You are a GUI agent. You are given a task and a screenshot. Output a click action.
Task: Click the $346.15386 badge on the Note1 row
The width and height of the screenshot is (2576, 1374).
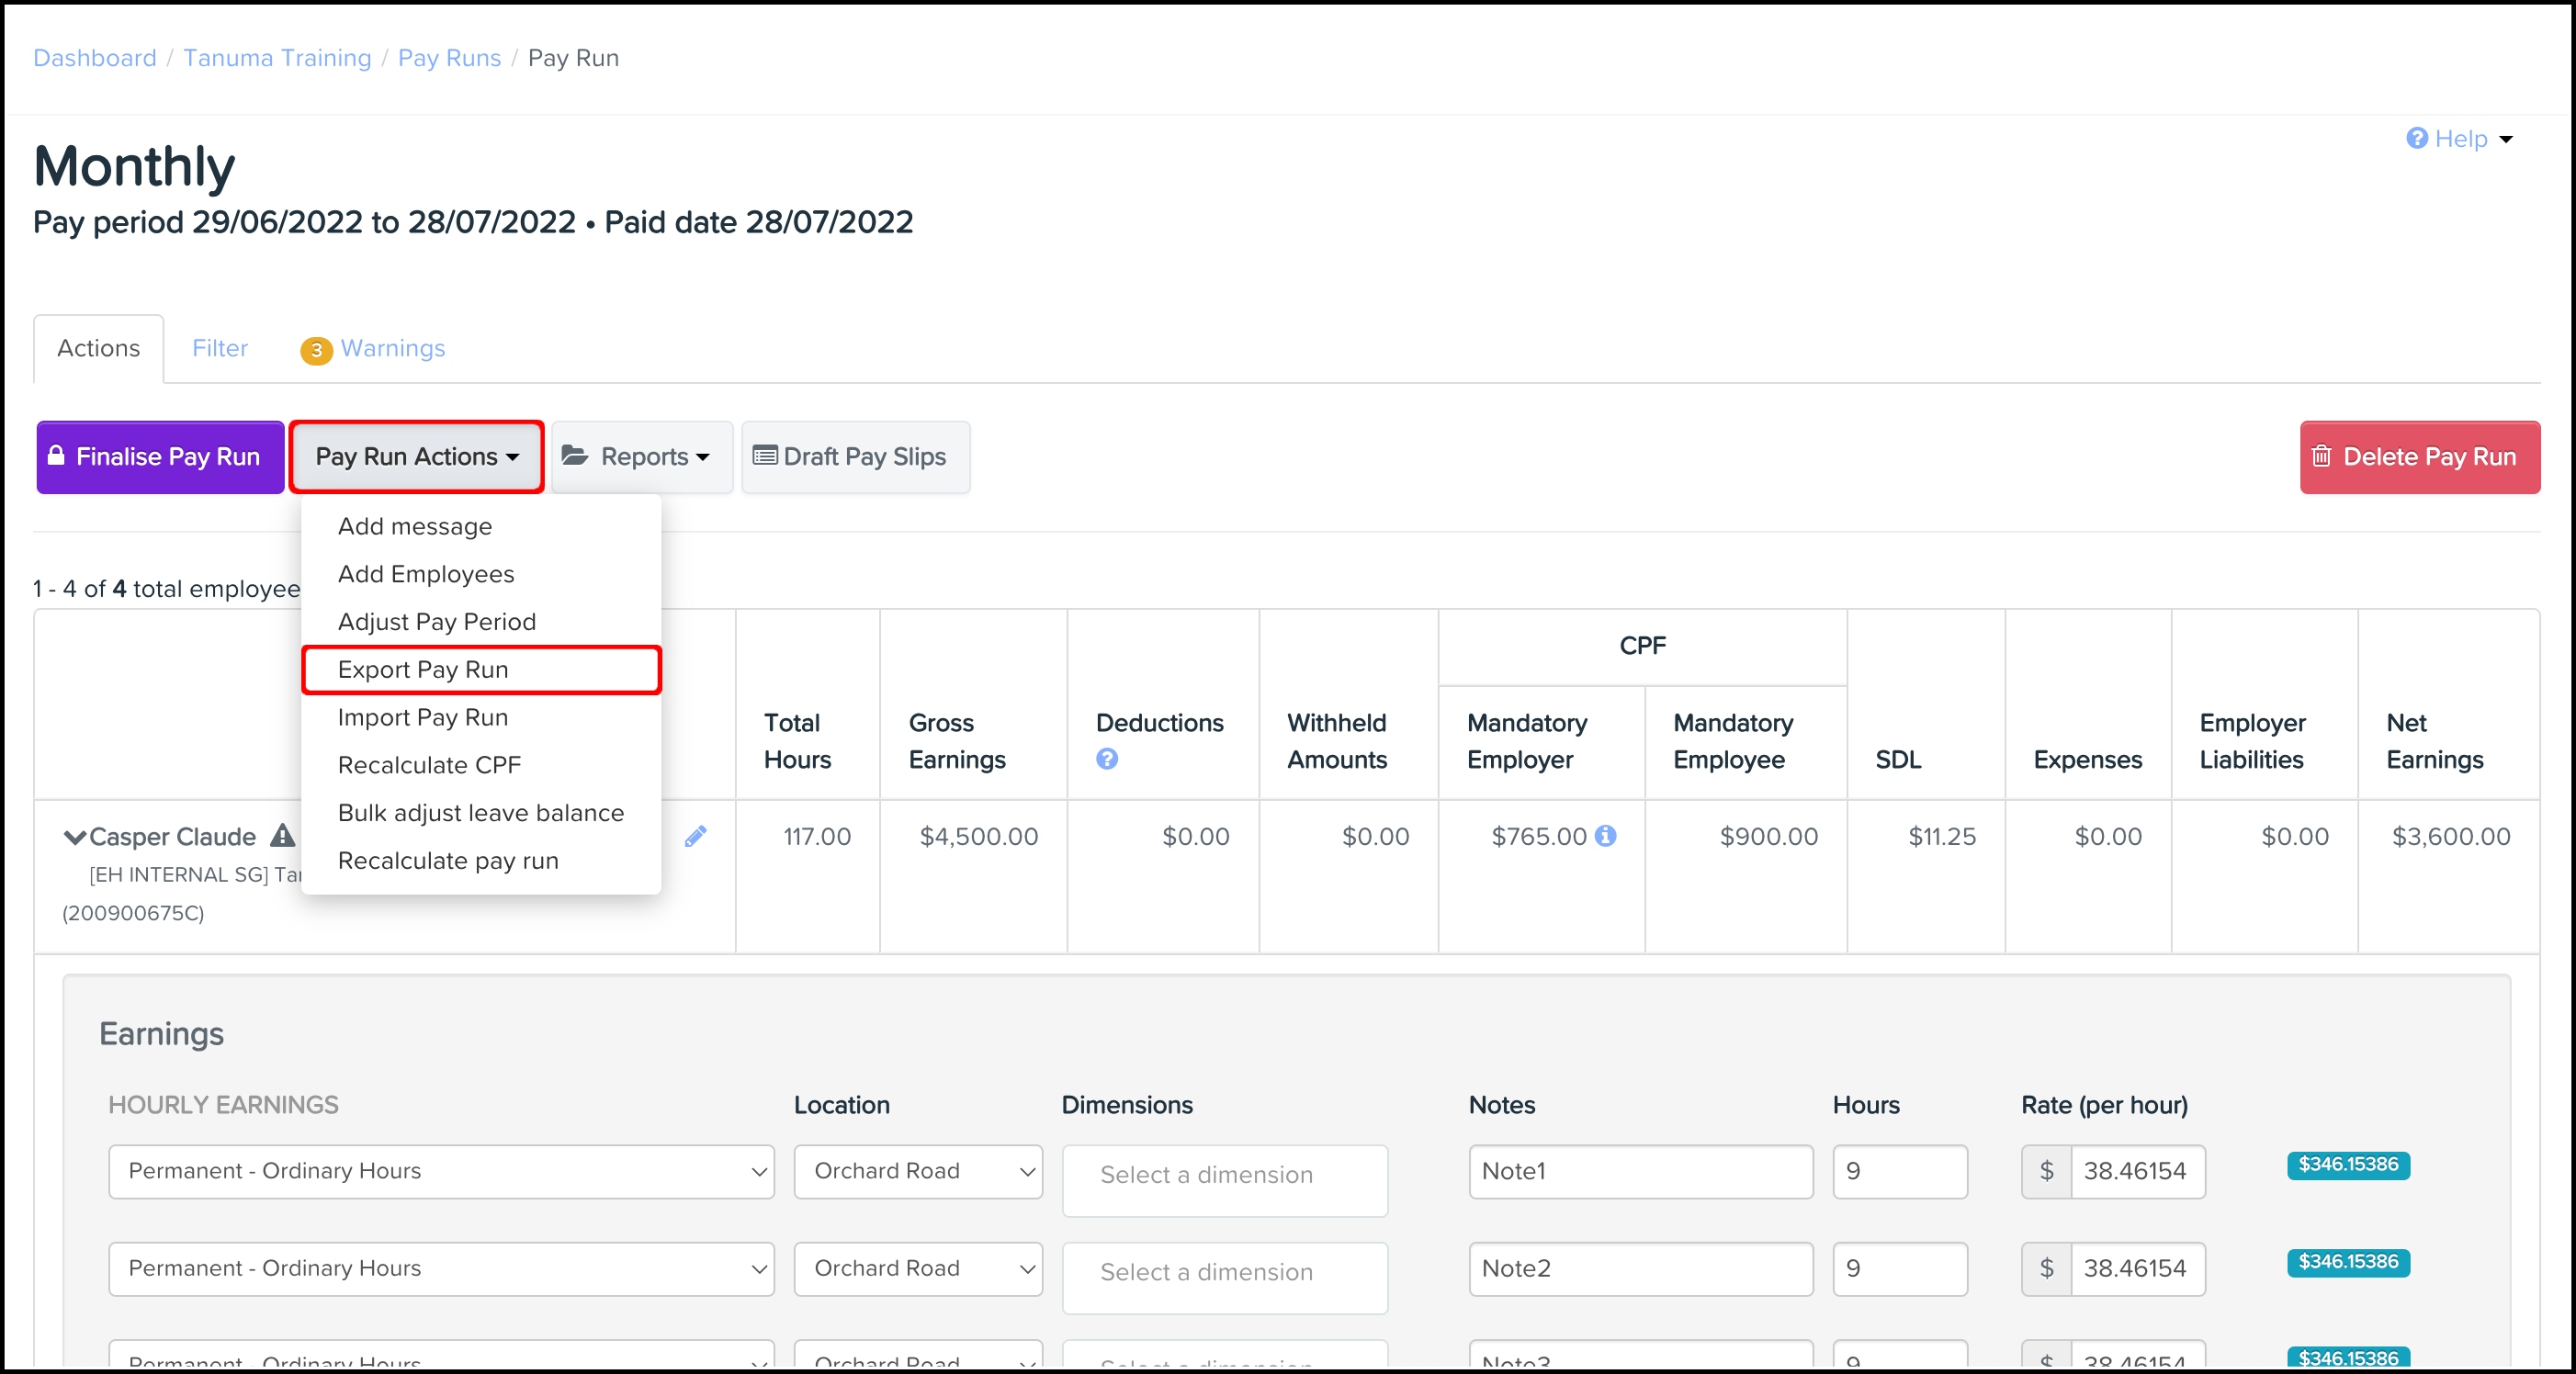[2347, 1164]
